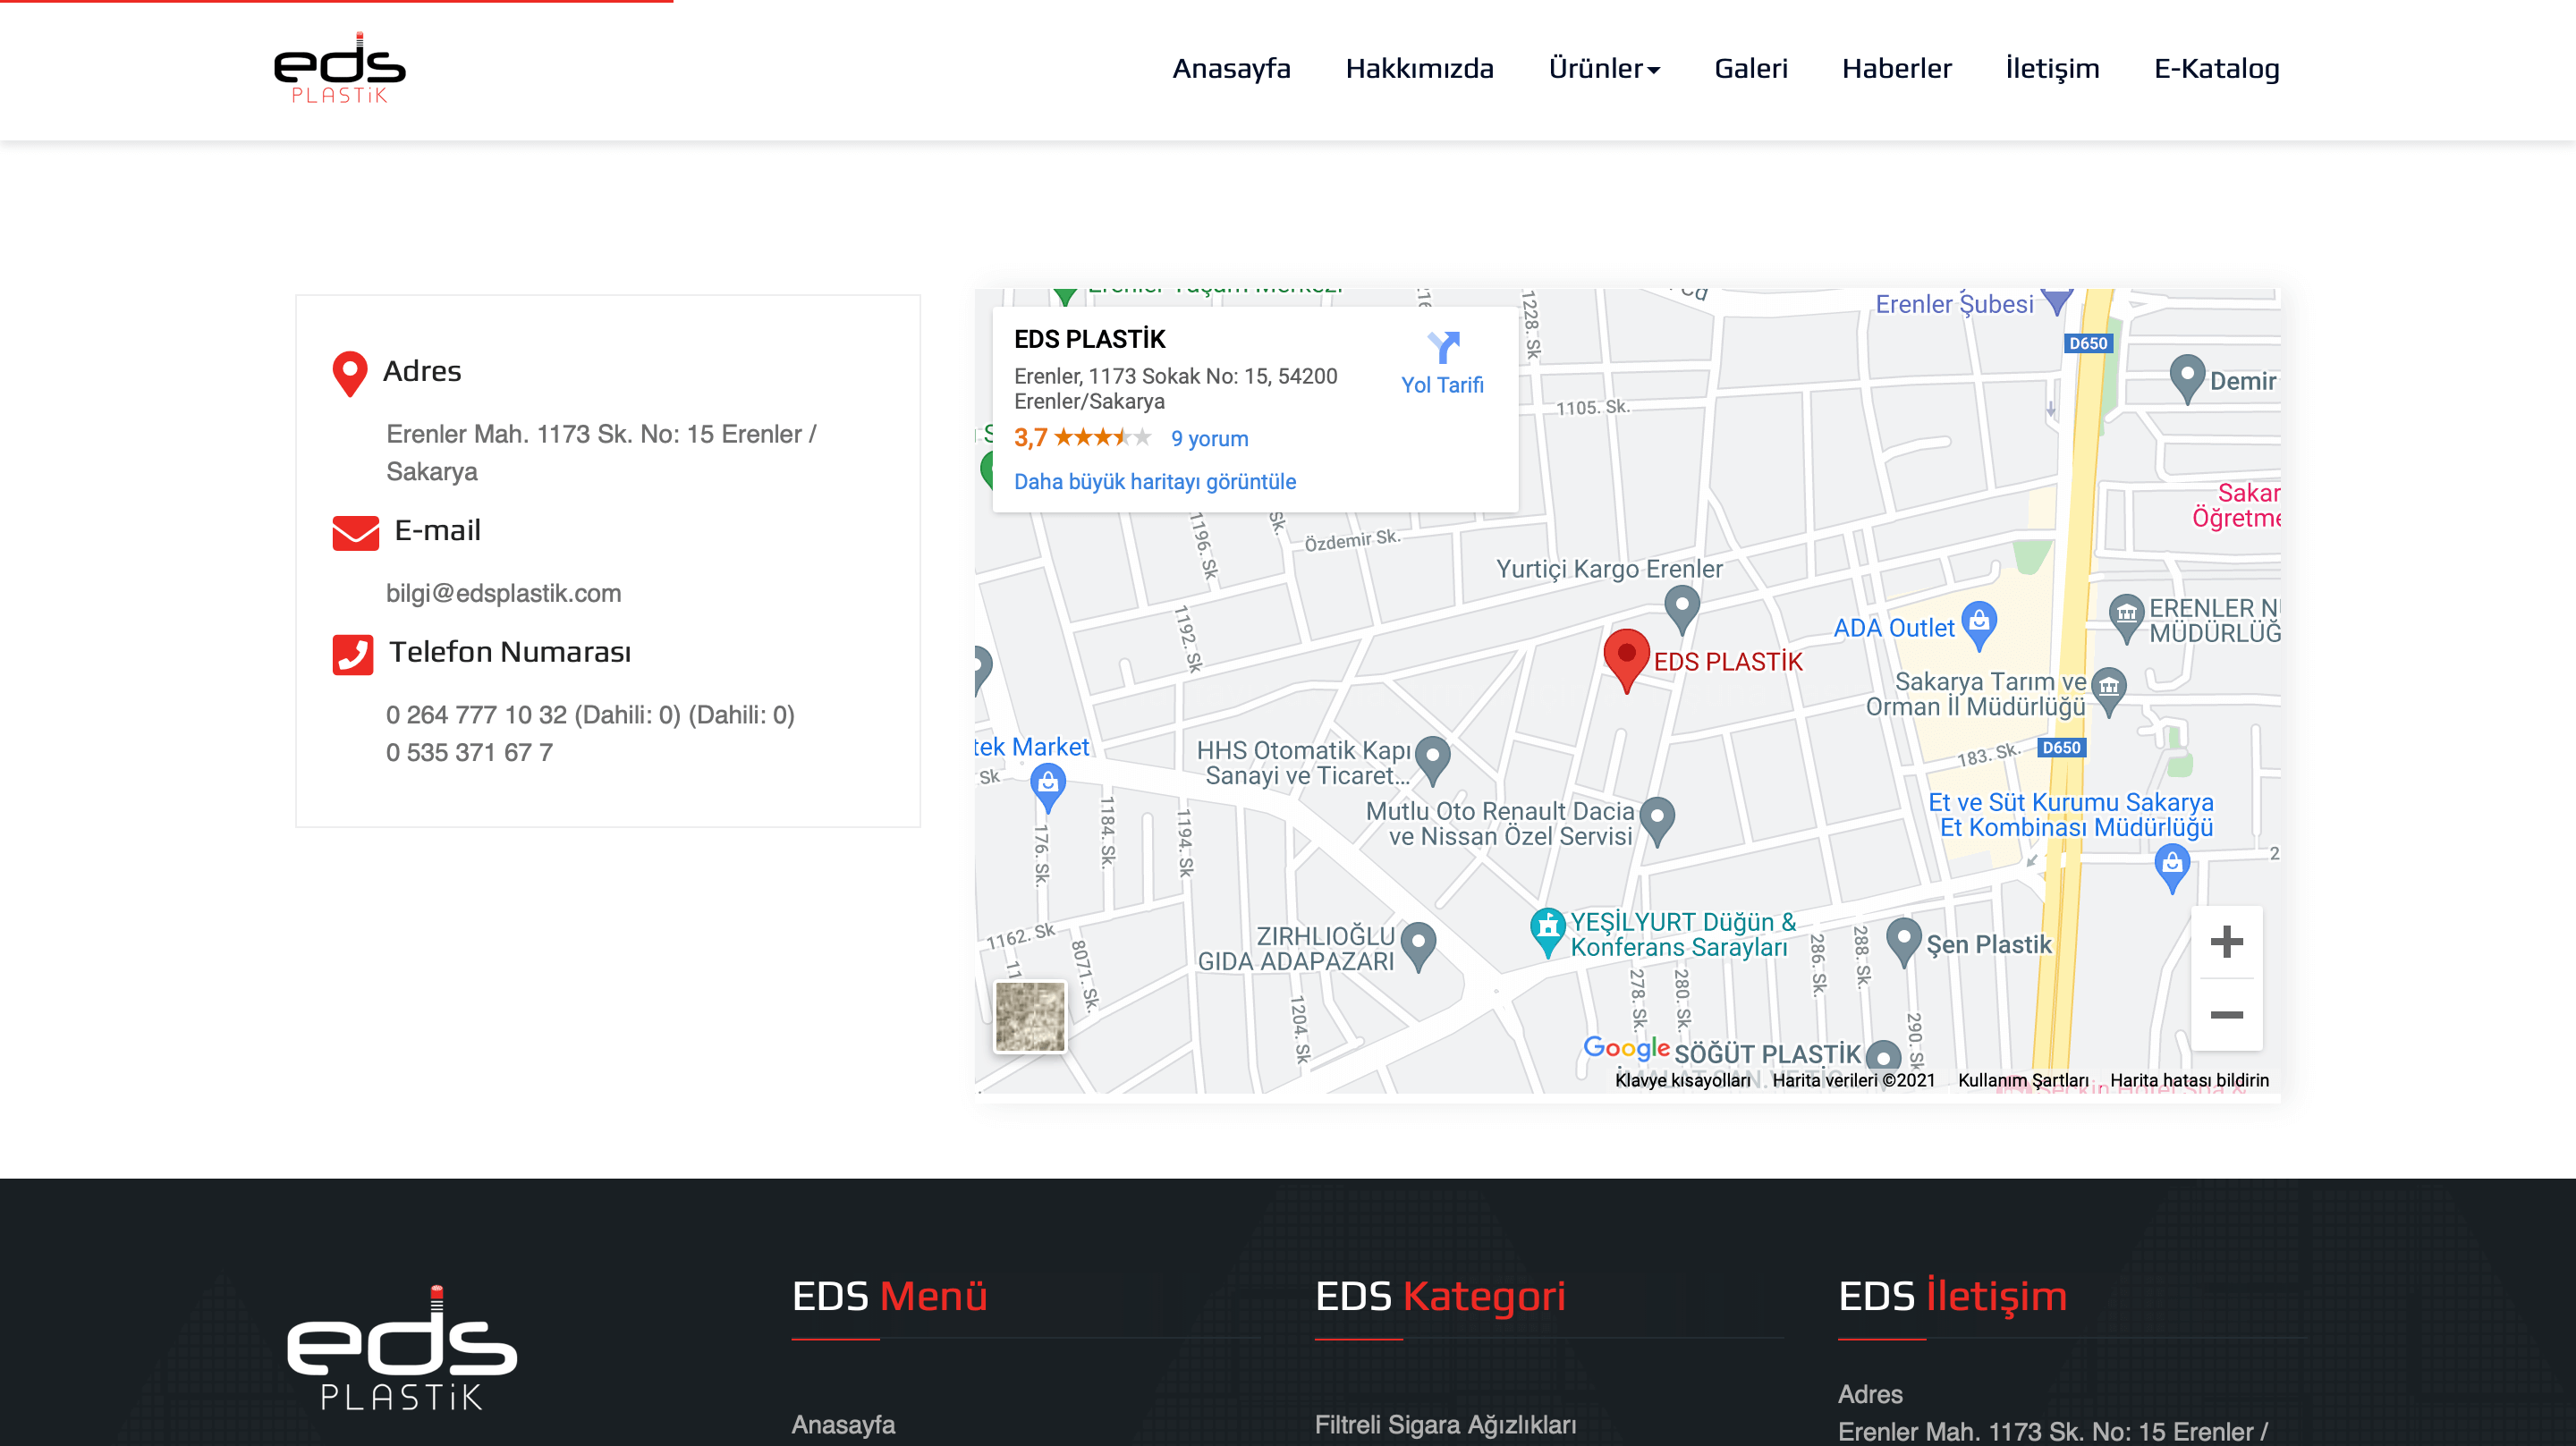Click the YEŞİLYURT Düğün venue marker

pyautogui.click(x=1547, y=928)
